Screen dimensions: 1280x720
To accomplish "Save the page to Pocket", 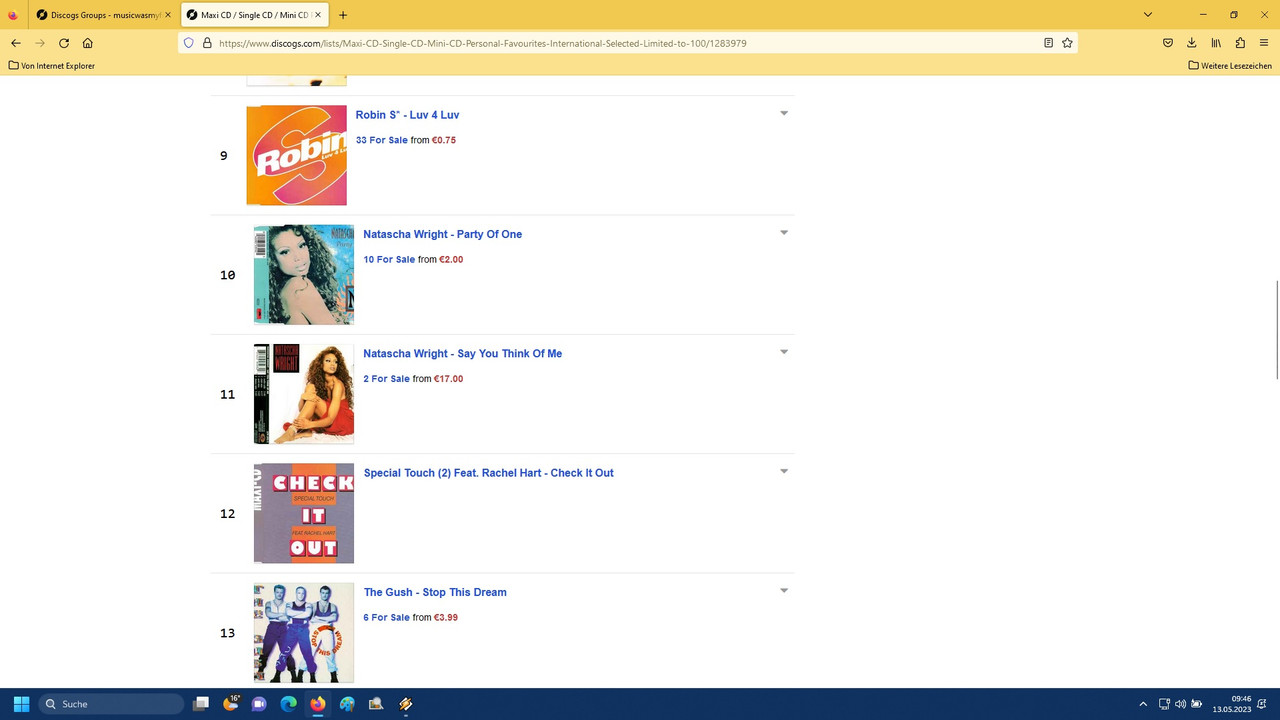I will pyautogui.click(x=1168, y=43).
